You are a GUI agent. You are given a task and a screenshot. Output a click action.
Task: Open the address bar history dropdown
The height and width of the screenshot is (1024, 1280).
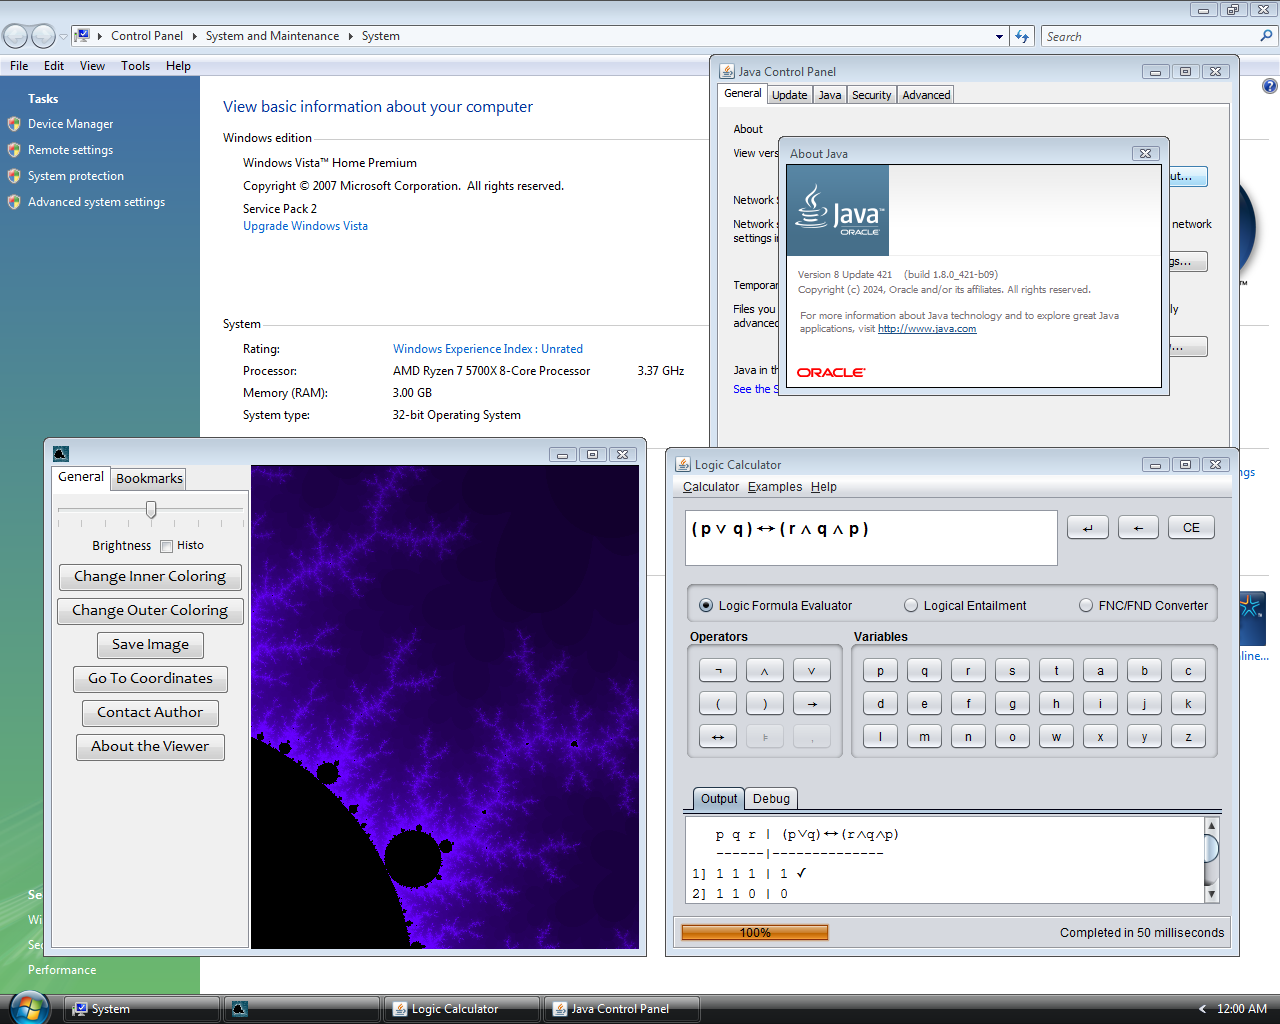click(998, 36)
